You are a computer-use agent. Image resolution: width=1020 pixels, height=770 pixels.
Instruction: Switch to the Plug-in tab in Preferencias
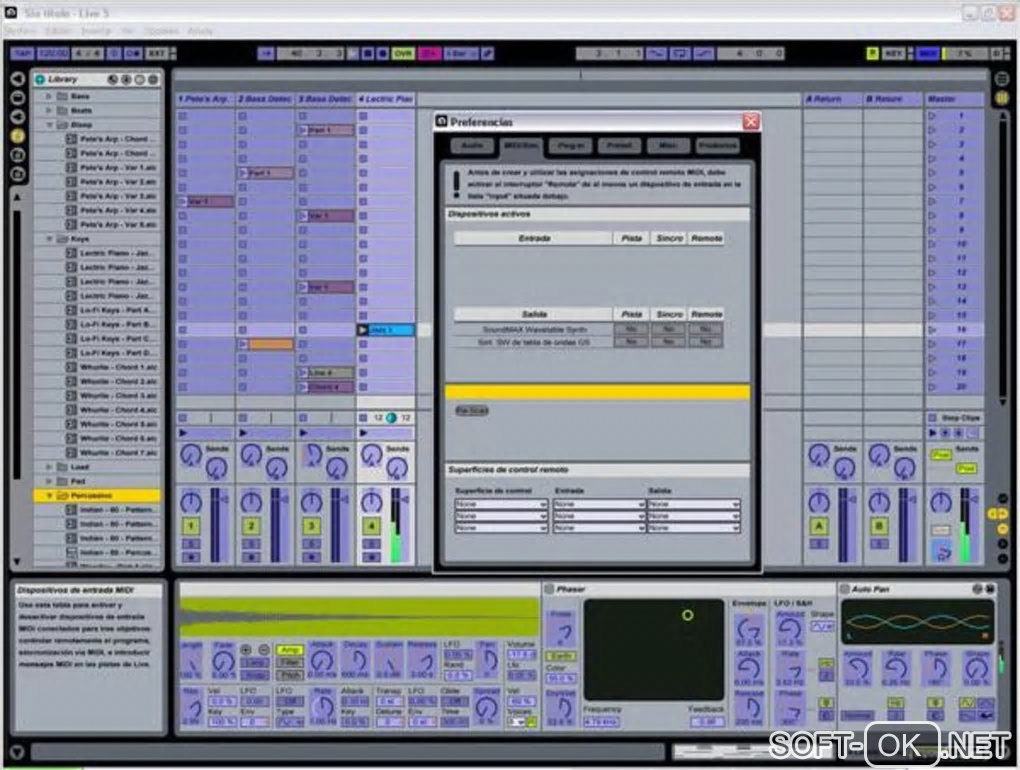pos(570,146)
